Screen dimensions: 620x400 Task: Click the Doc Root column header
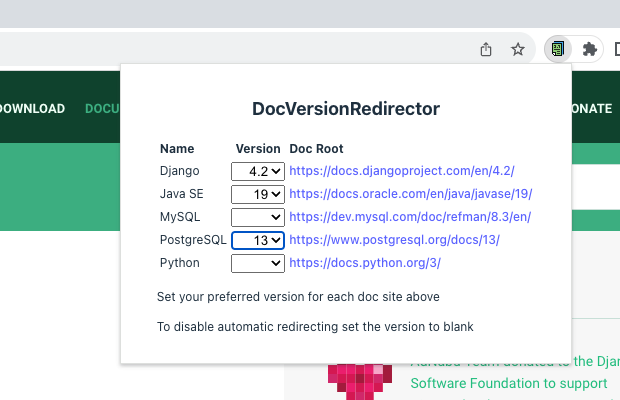[x=316, y=149]
